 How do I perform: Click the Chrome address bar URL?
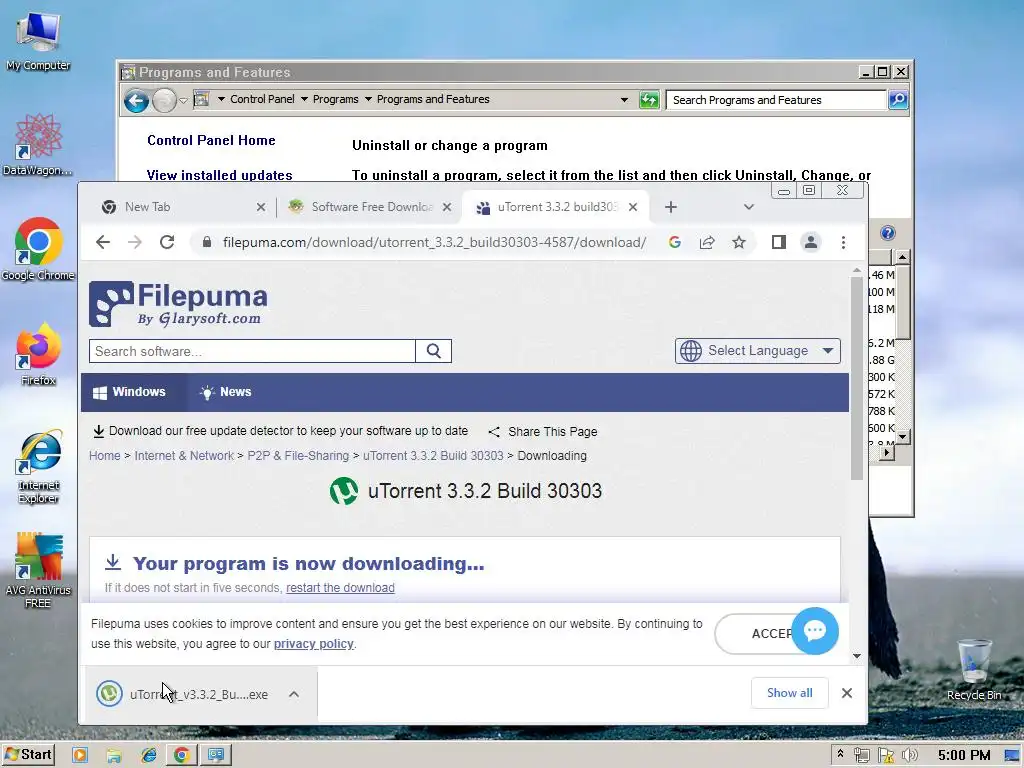434,242
